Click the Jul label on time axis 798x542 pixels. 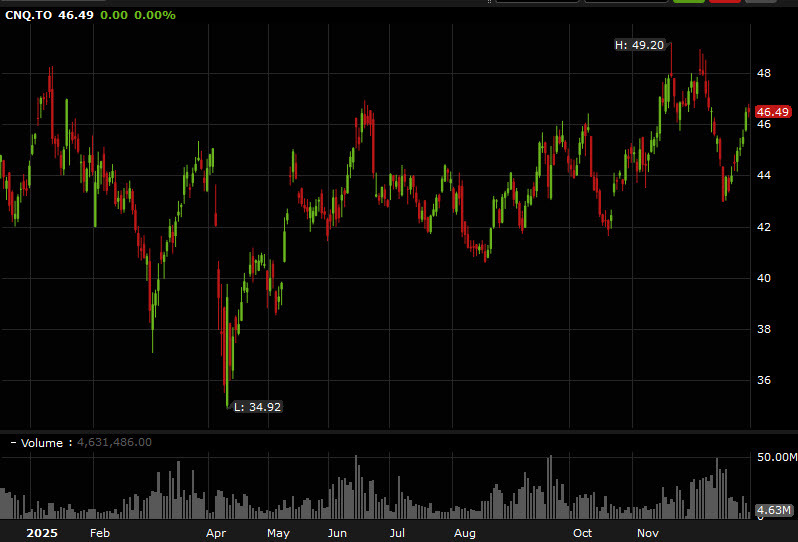[397, 533]
